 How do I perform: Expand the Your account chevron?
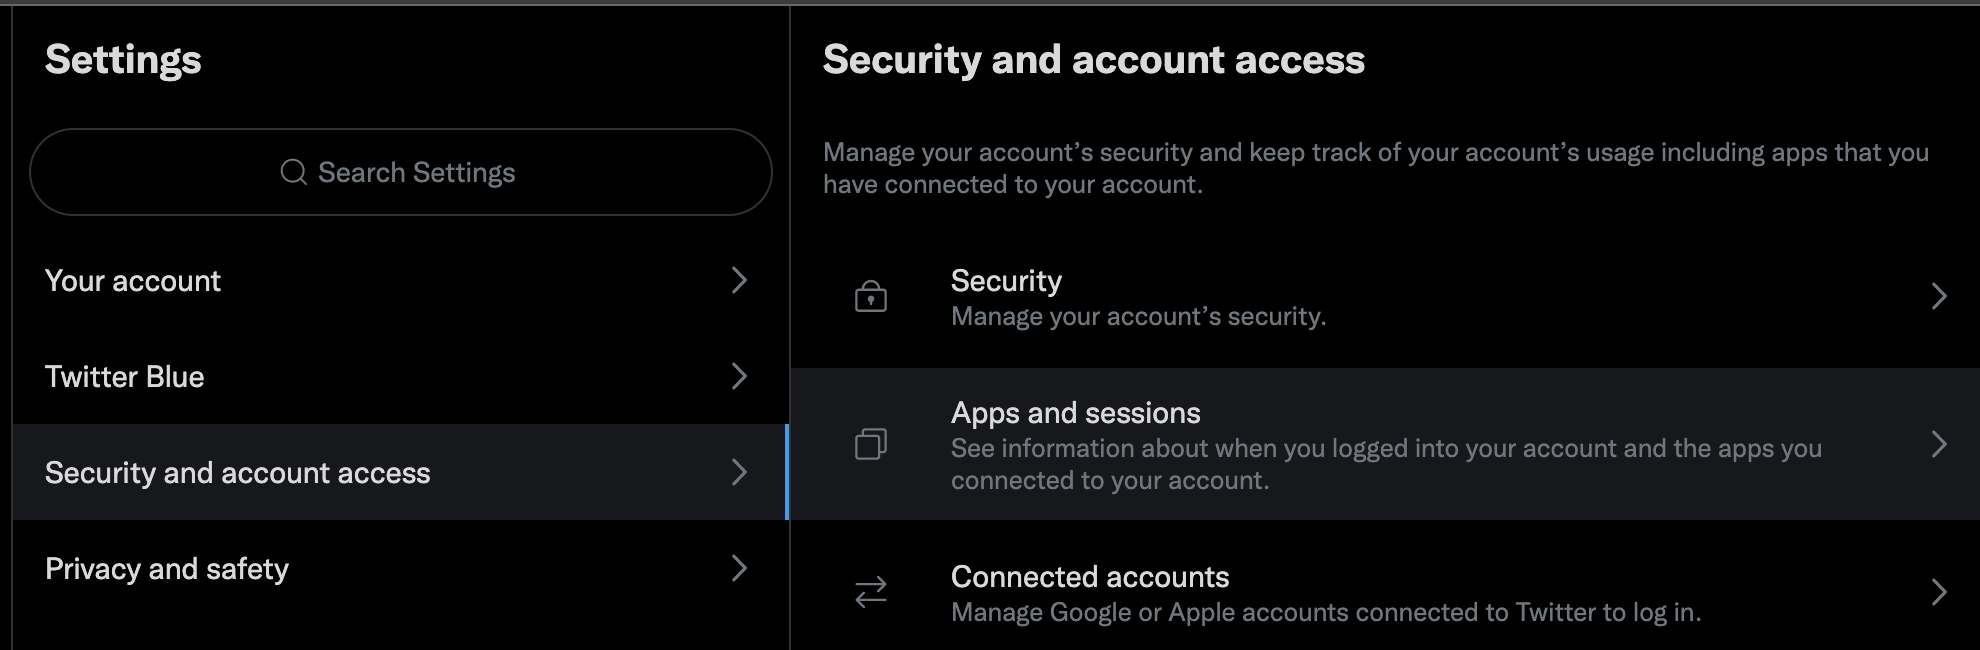point(739,280)
